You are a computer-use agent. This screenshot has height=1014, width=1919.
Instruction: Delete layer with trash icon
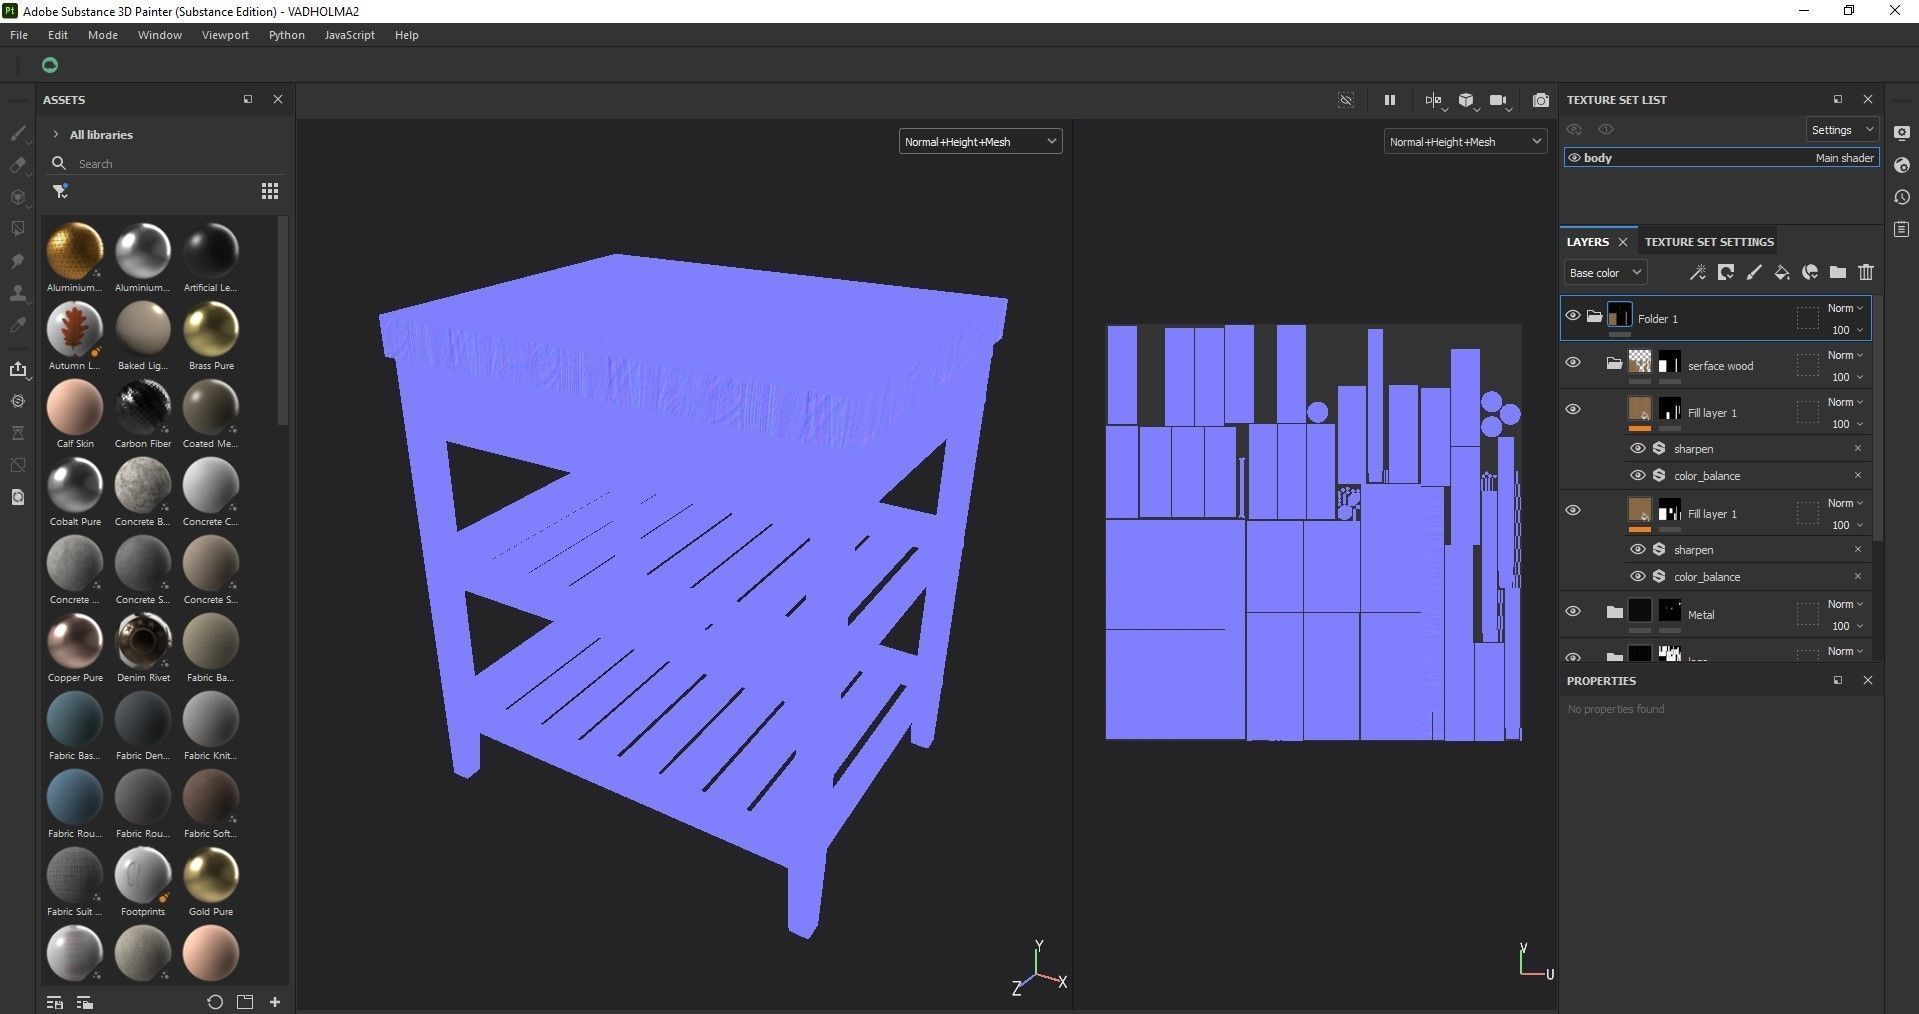click(1866, 272)
